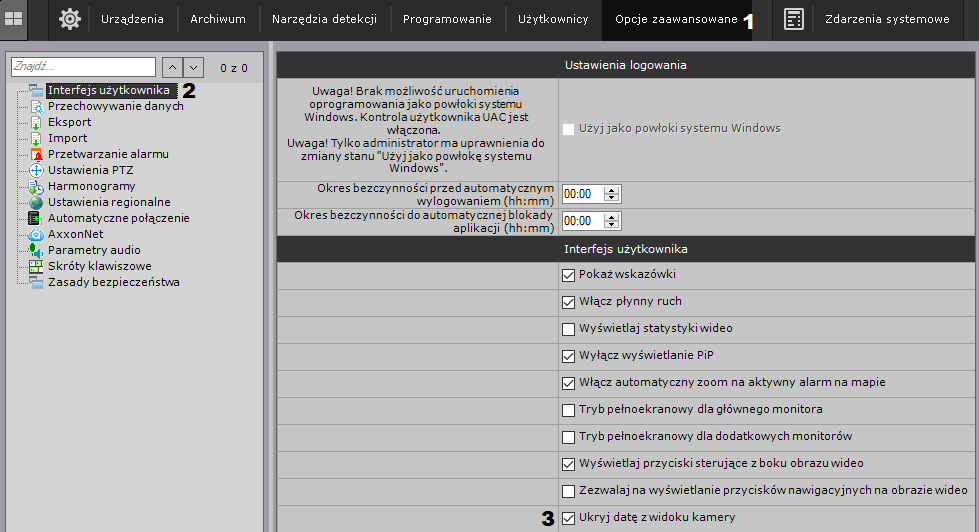Viewport: 979px width, 532px height.
Task: Select Interfejs użytkownika tree item
Action: [111, 91]
